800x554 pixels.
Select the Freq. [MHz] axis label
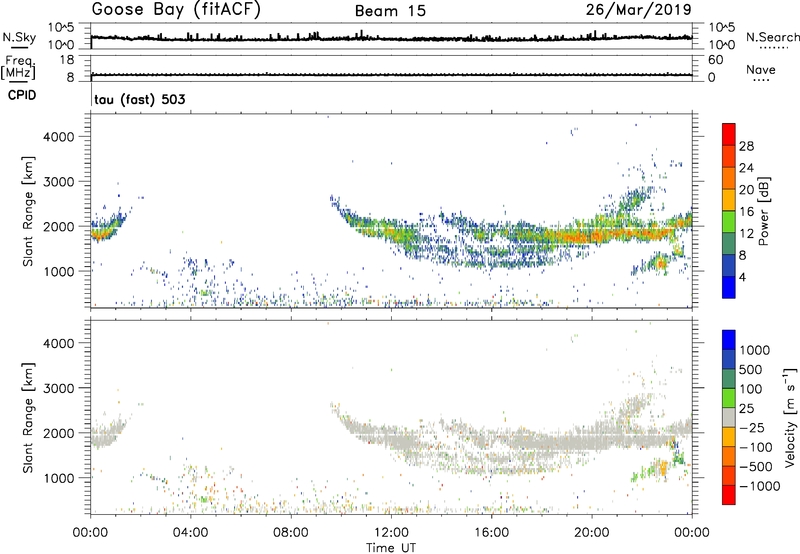[x=18, y=67]
